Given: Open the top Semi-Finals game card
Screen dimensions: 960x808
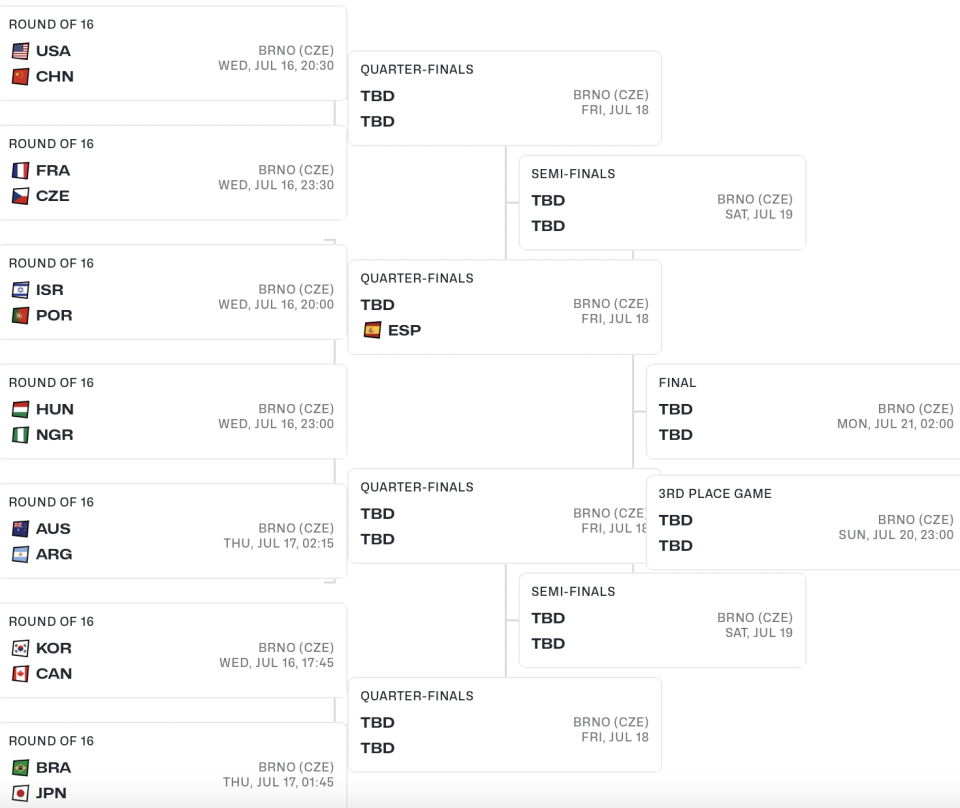Looking at the screenshot, I should 662,203.
